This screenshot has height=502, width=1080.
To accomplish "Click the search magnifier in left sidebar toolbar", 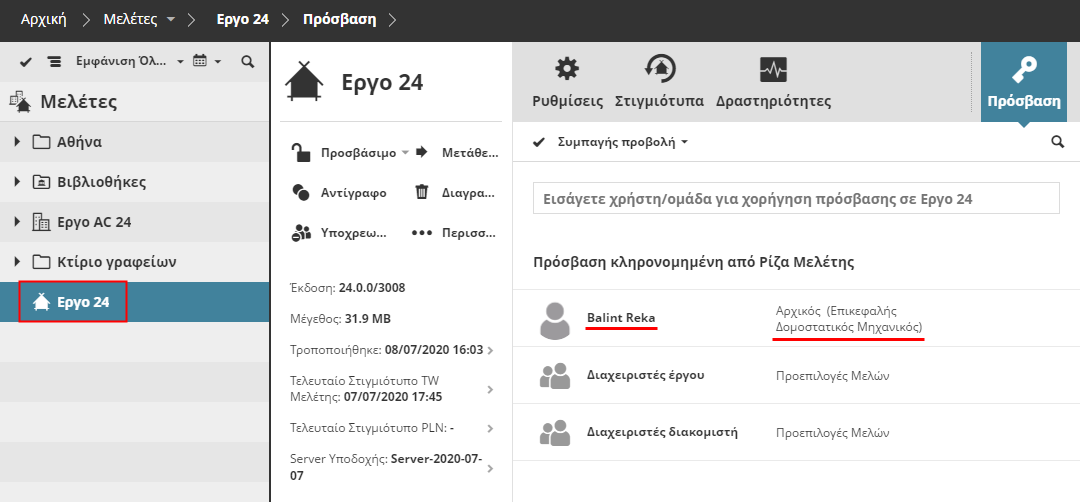I will click(248, 62).
